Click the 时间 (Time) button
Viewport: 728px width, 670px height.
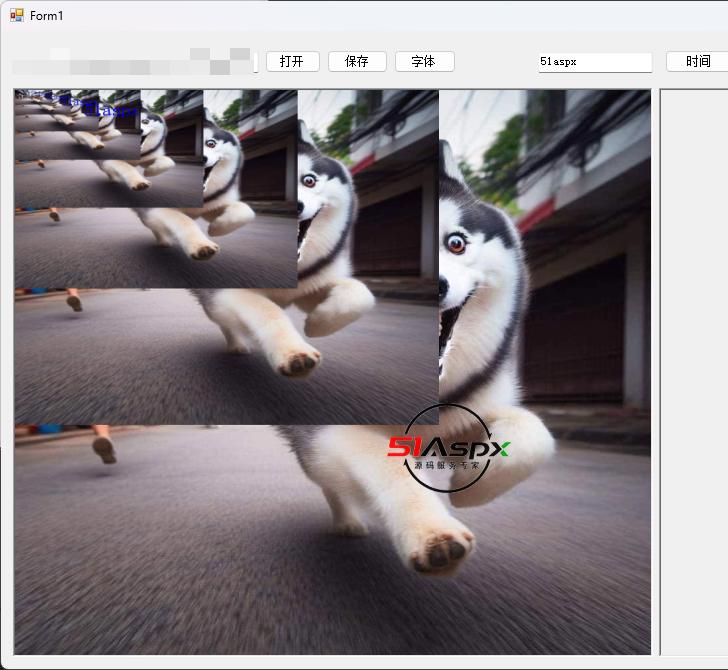(x=697, y=61)
